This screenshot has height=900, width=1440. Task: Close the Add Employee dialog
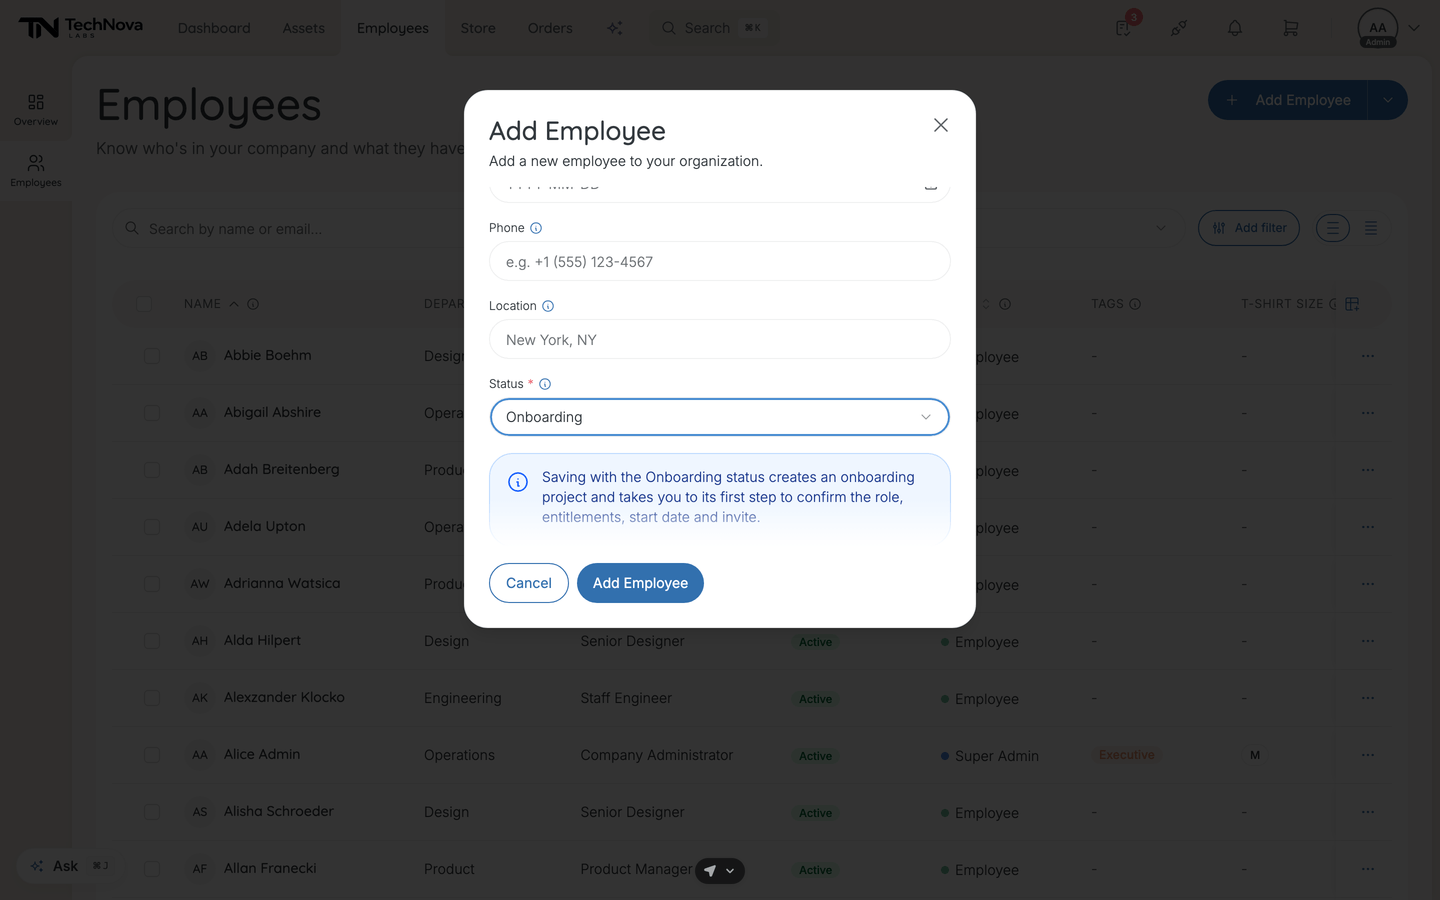(x=940, y=125)
